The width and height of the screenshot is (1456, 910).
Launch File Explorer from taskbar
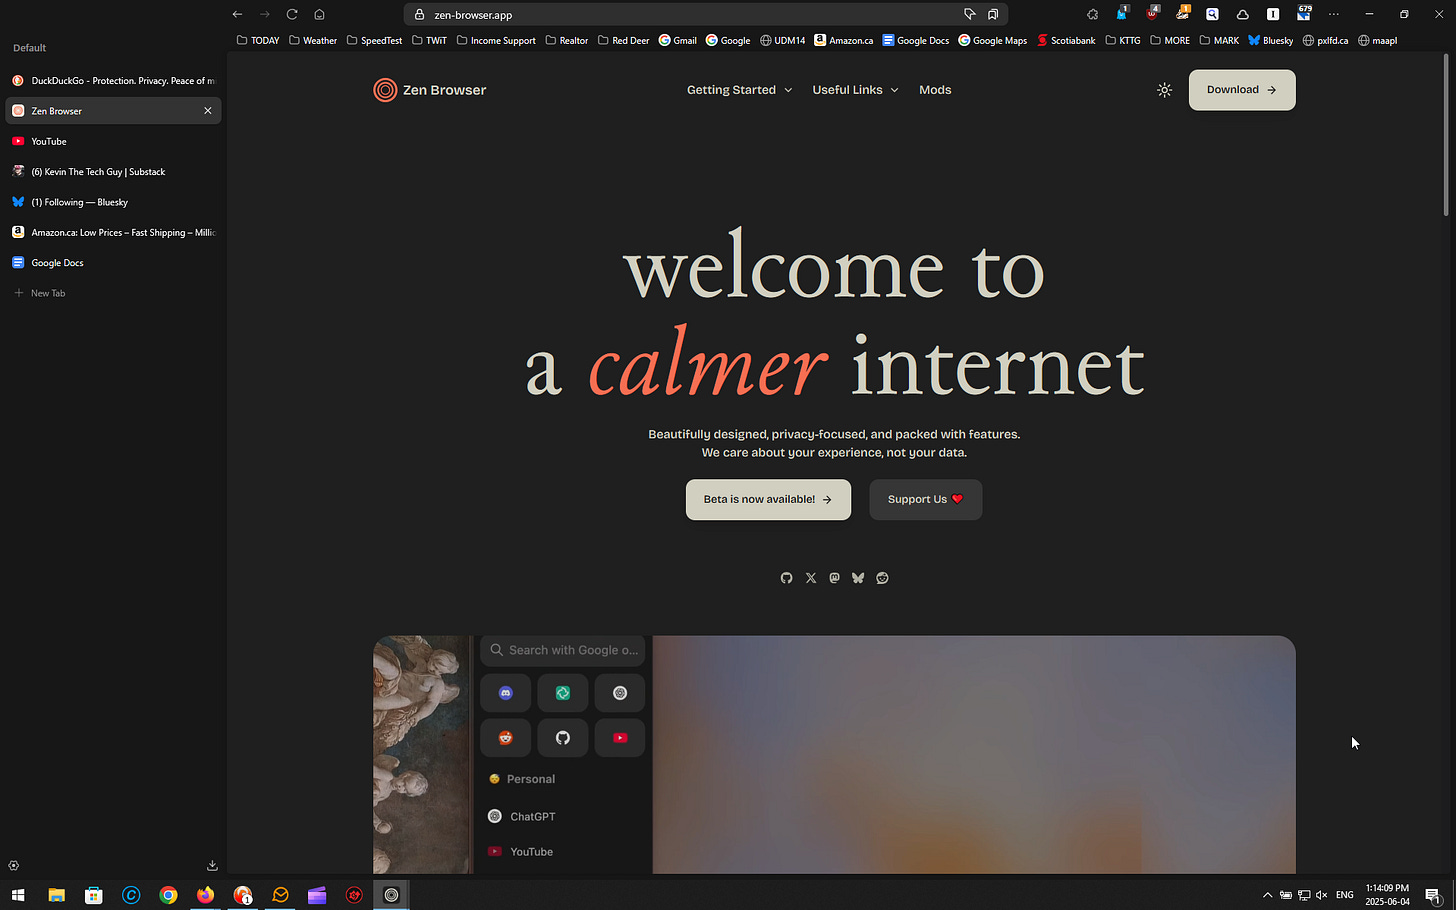pos(56,895)
